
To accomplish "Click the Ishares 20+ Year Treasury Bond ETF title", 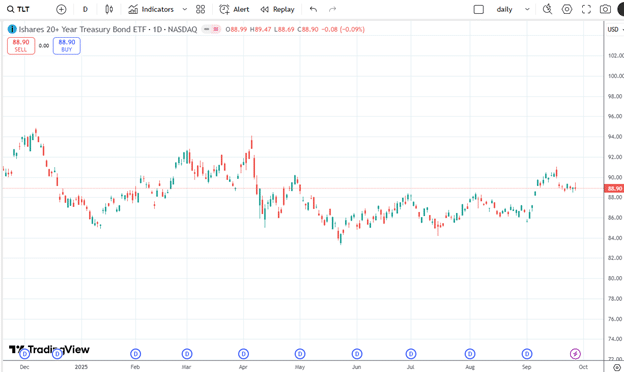I will click(x=82, y=29).
